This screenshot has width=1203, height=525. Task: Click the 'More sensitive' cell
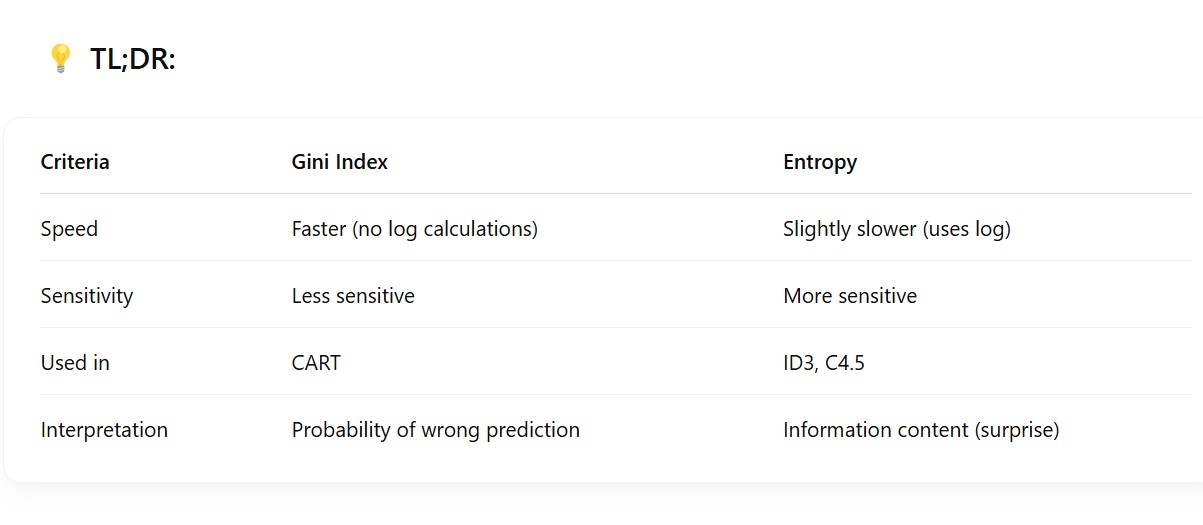click(849, 296)
